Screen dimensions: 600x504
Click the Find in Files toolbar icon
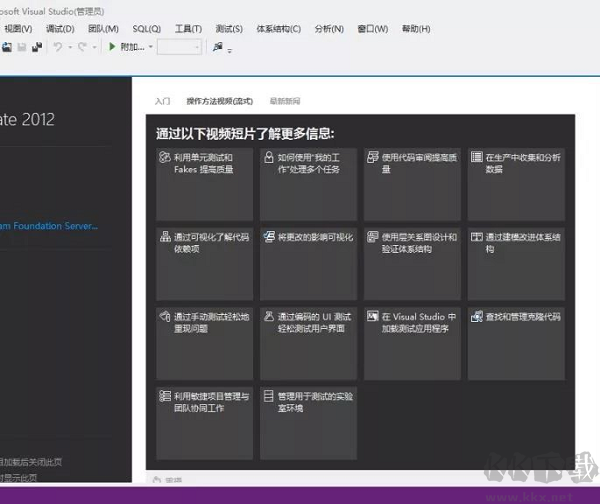[x=218, y=47]
